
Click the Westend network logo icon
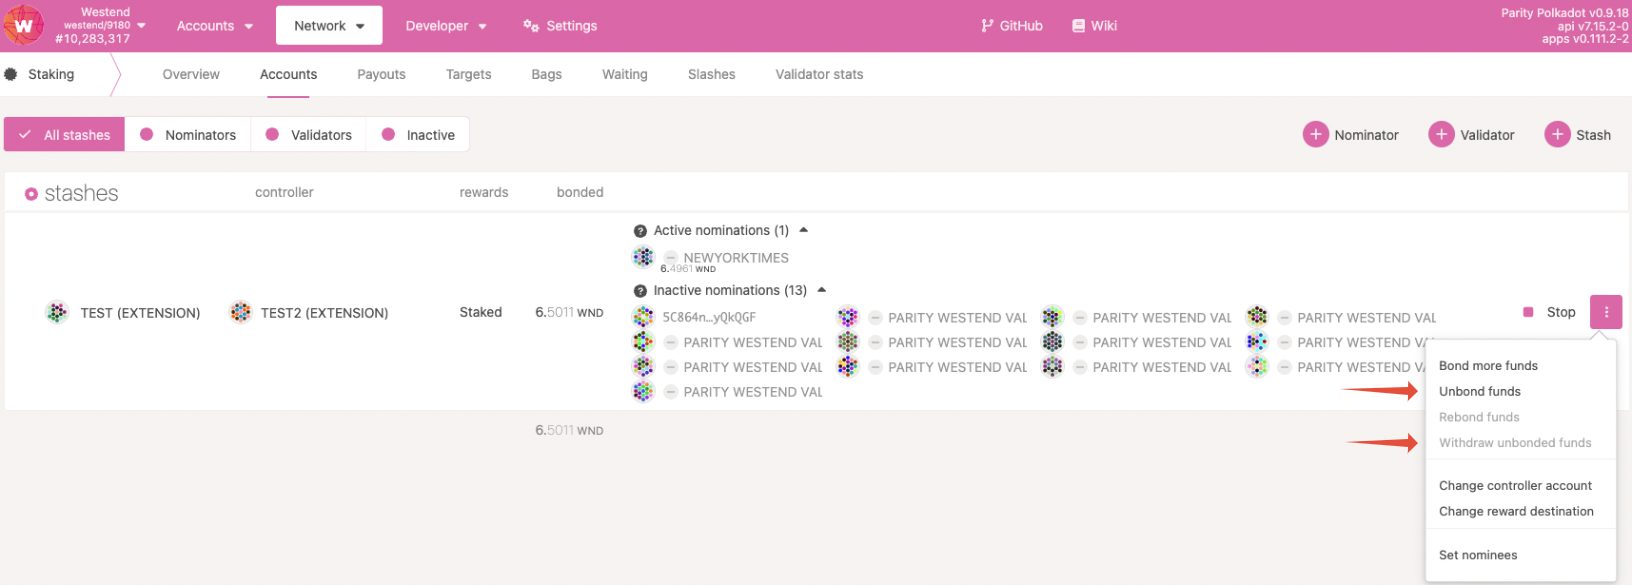tap(23, 25)
